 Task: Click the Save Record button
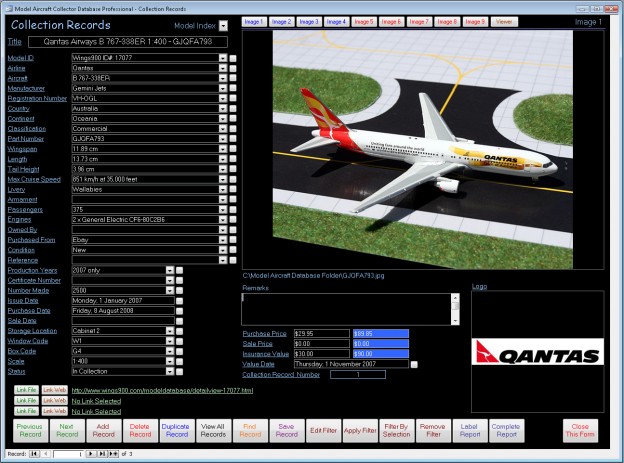[287, 430]
